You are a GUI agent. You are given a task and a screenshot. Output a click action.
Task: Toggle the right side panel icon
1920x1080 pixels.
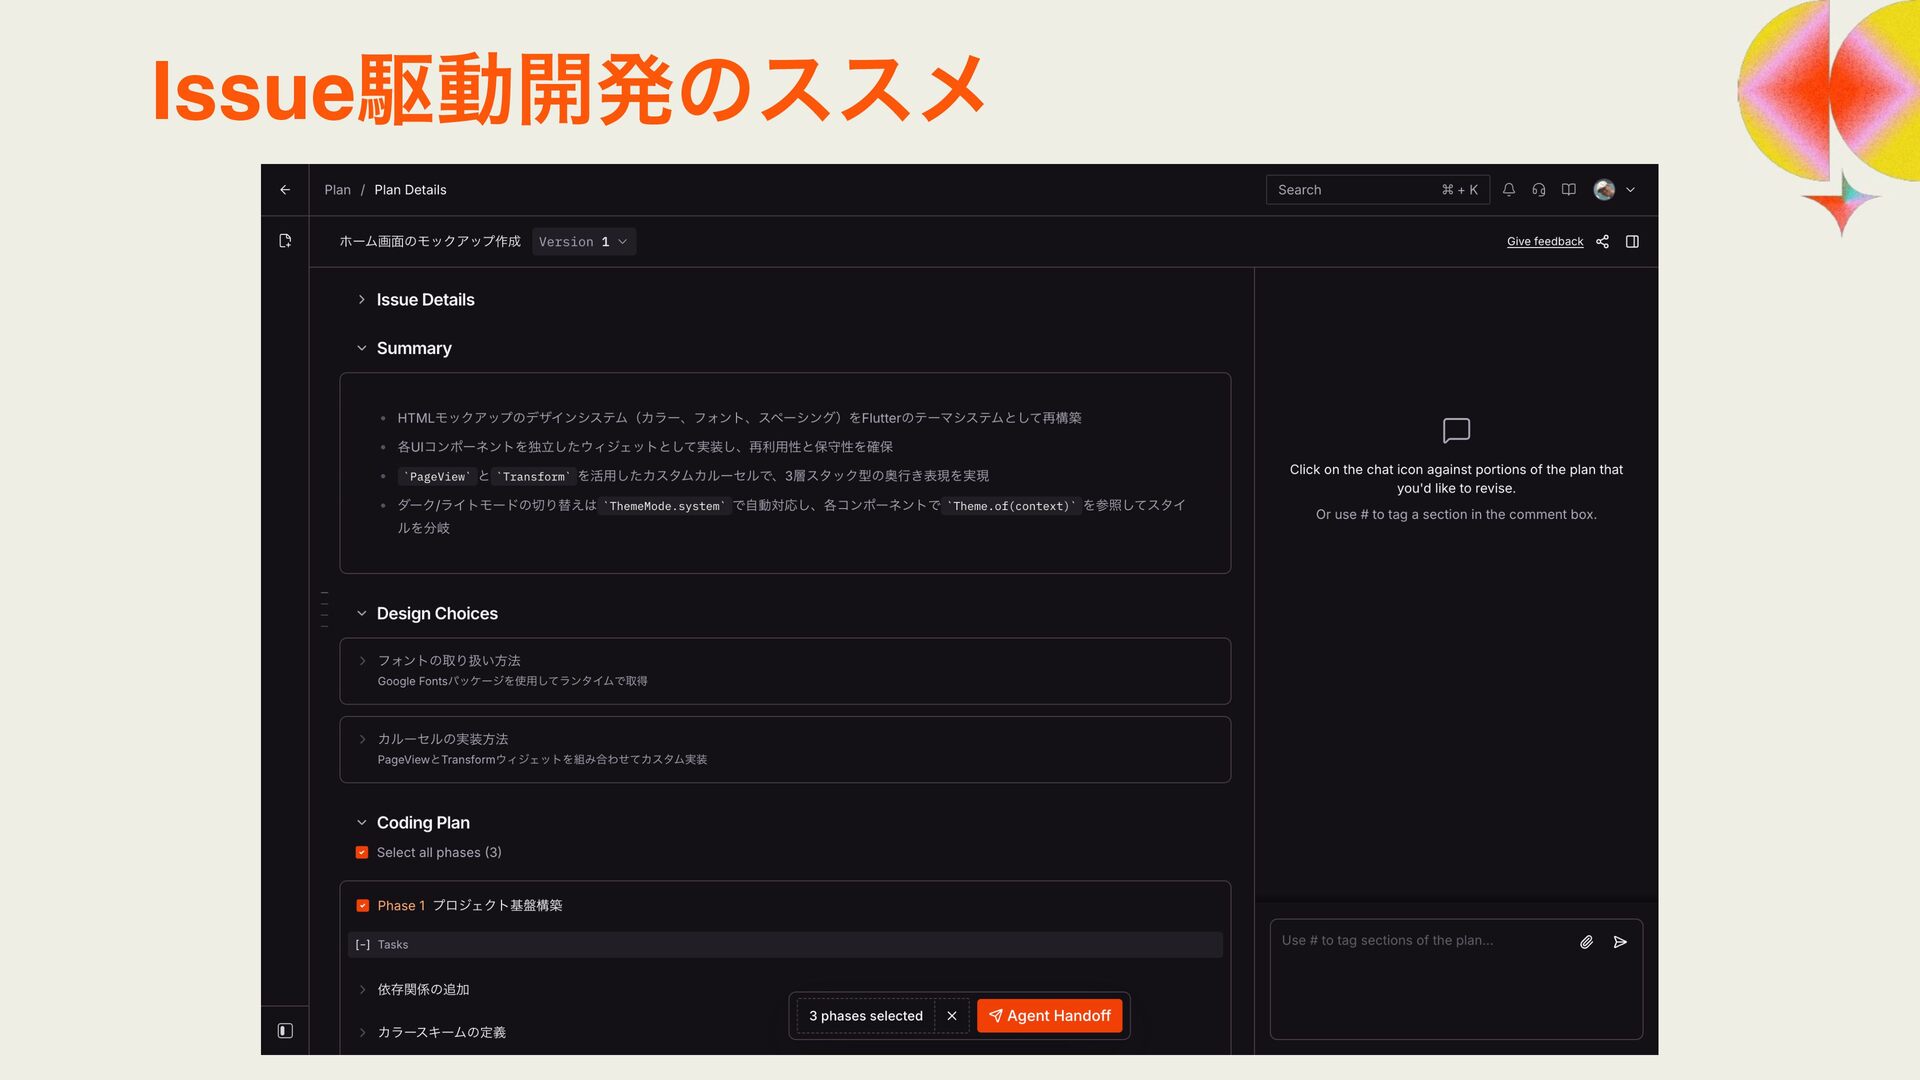pyautogui.click(x=1632, y=242)
